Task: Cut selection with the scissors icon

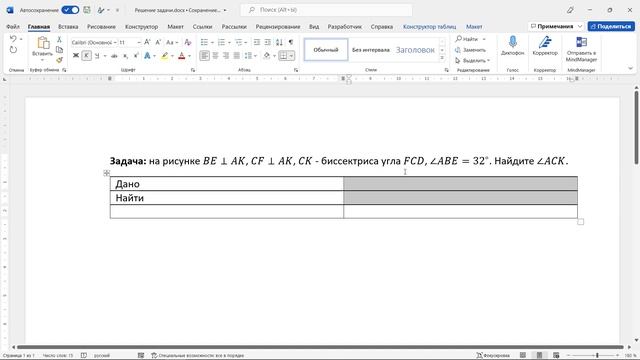Action: 60,40
